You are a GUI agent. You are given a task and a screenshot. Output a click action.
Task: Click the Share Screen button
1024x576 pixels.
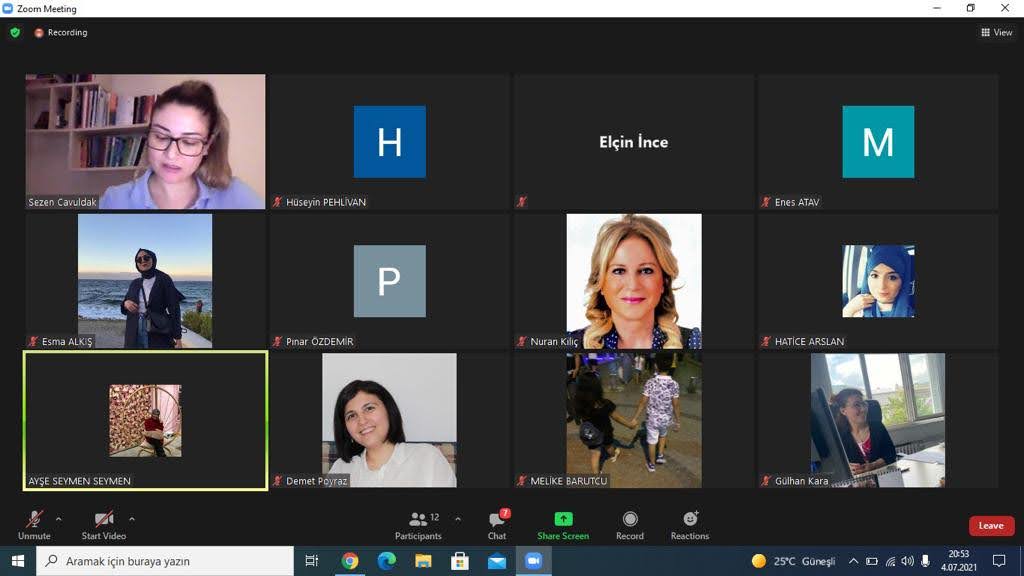click(x=563, y=525)
